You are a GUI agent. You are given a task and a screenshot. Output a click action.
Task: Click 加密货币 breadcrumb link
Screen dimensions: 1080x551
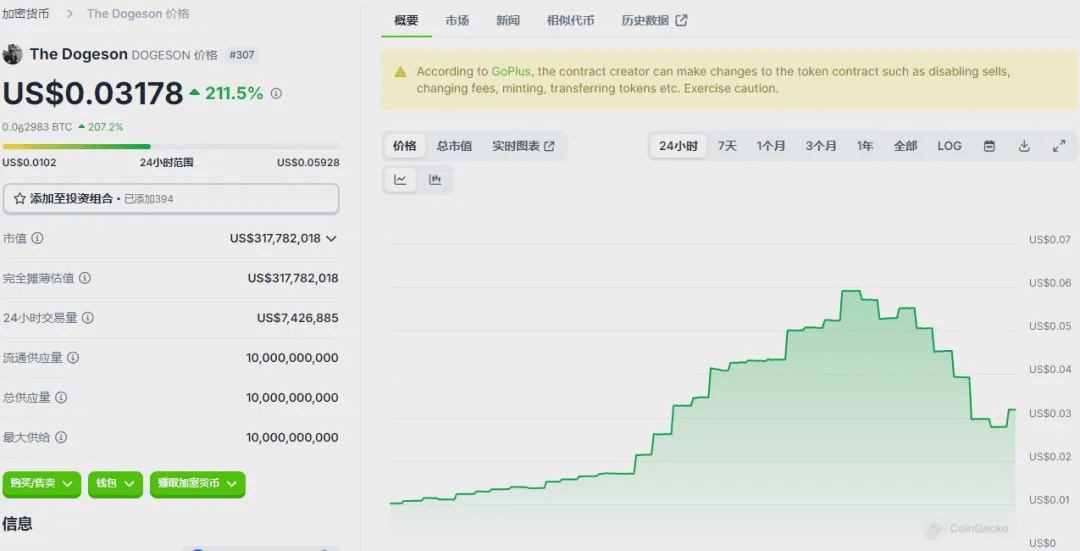pos(25,14)
